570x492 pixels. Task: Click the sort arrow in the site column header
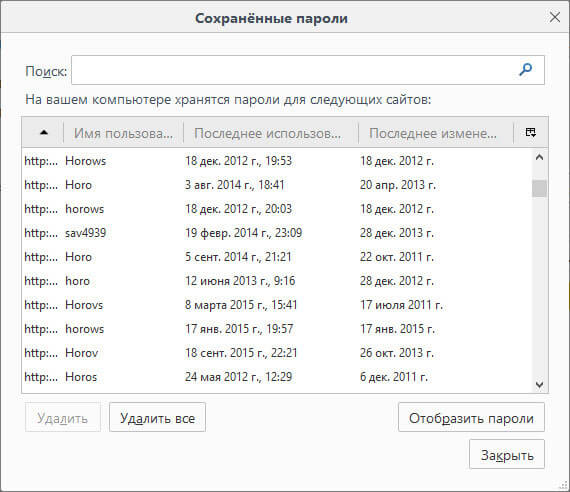44,132
